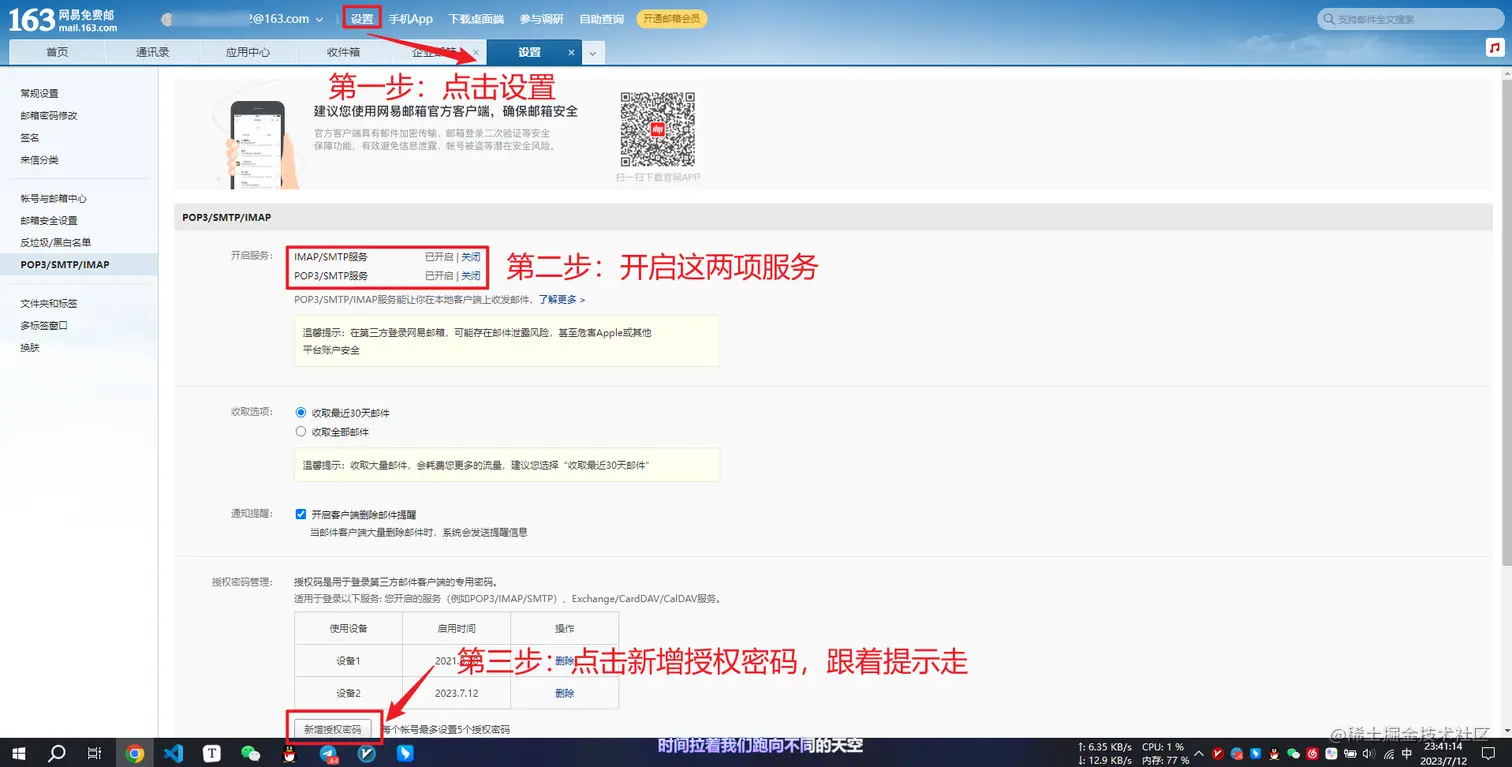Select the 收取全部邮件 option

click(301, 430)
